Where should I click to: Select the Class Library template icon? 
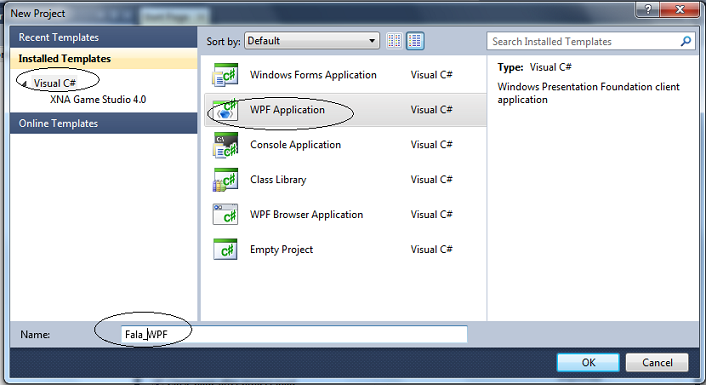pyautogui.click(x=225, y=180)
